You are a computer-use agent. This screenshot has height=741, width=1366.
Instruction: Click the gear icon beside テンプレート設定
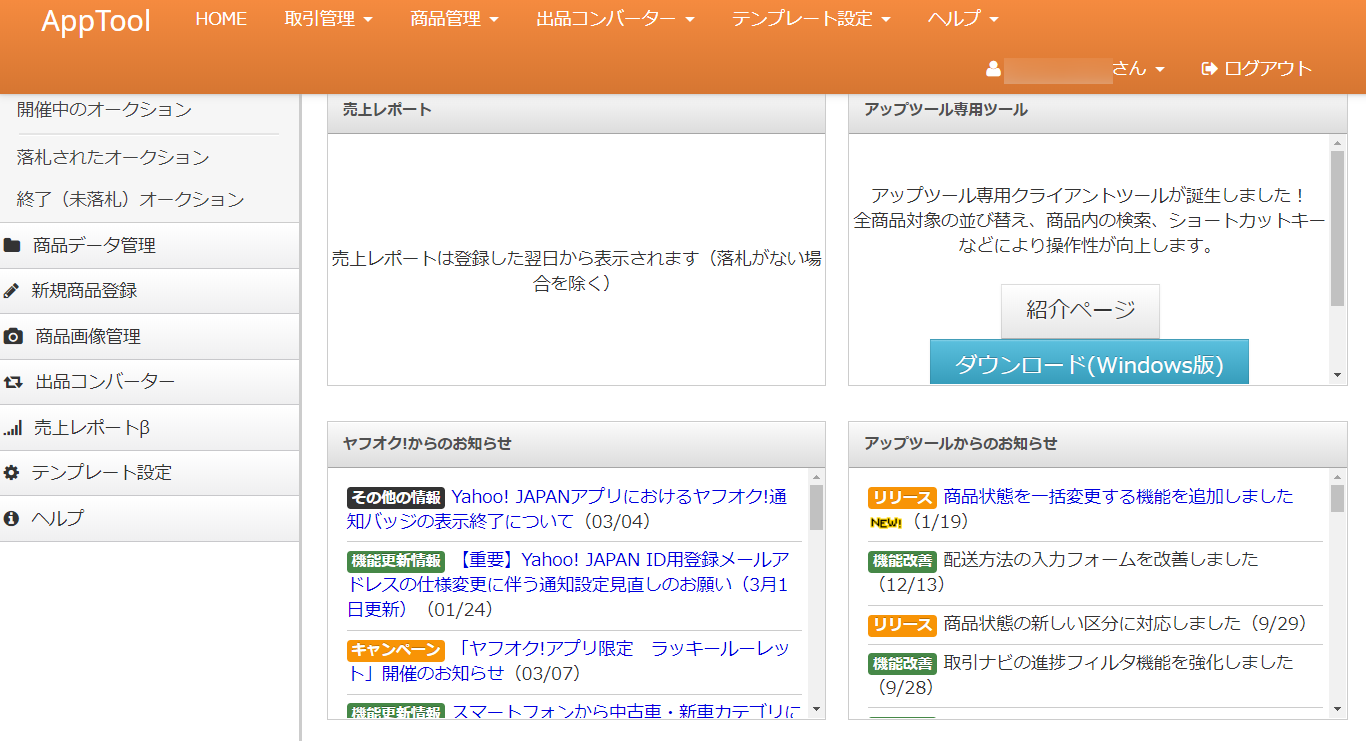coord(12,473)
